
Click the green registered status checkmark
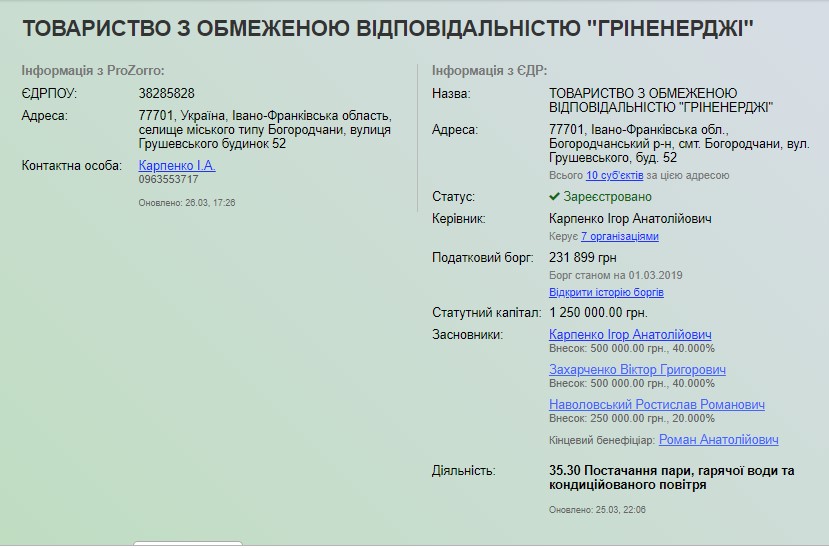click(554, 197)
